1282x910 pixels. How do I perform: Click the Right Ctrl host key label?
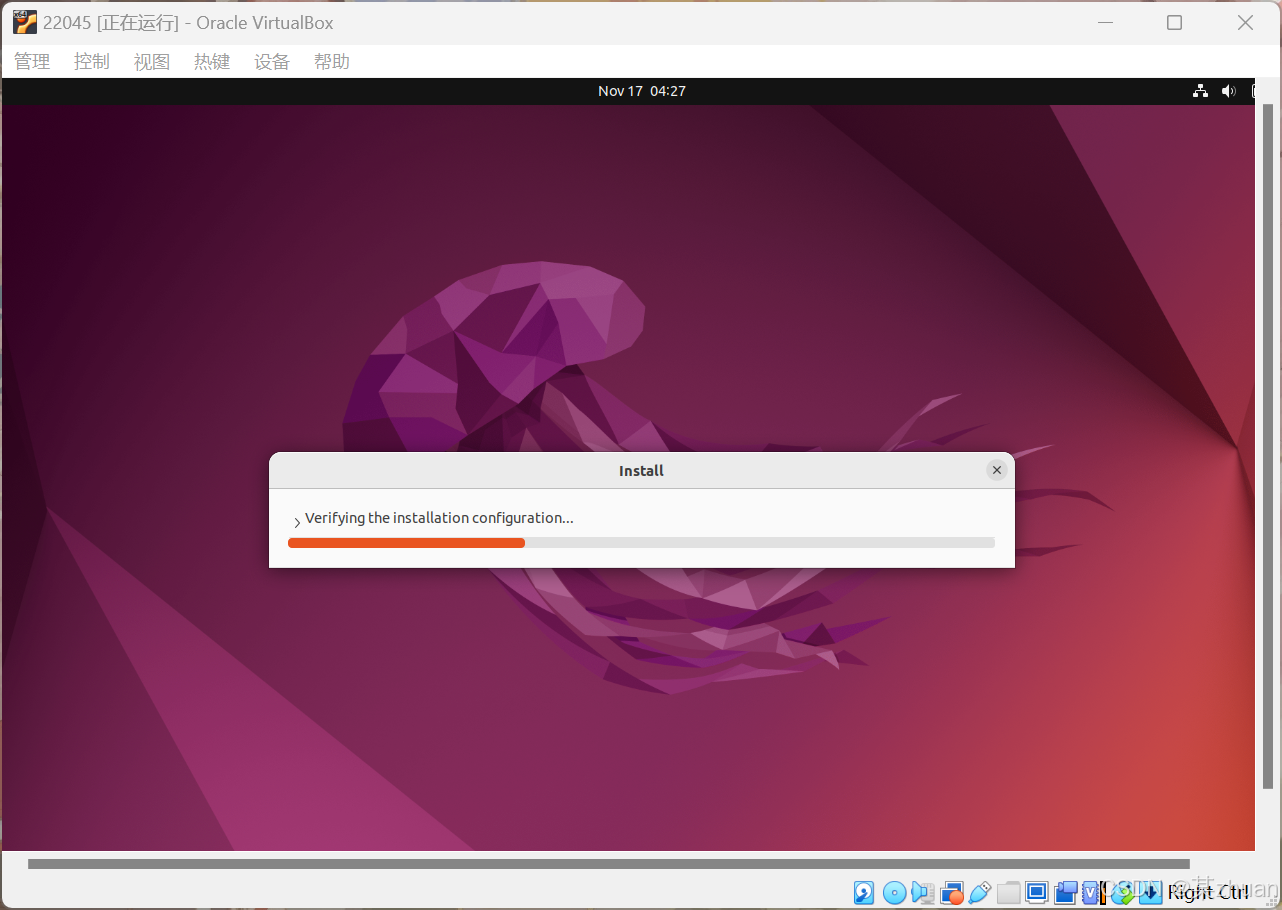coord(1208,892)
